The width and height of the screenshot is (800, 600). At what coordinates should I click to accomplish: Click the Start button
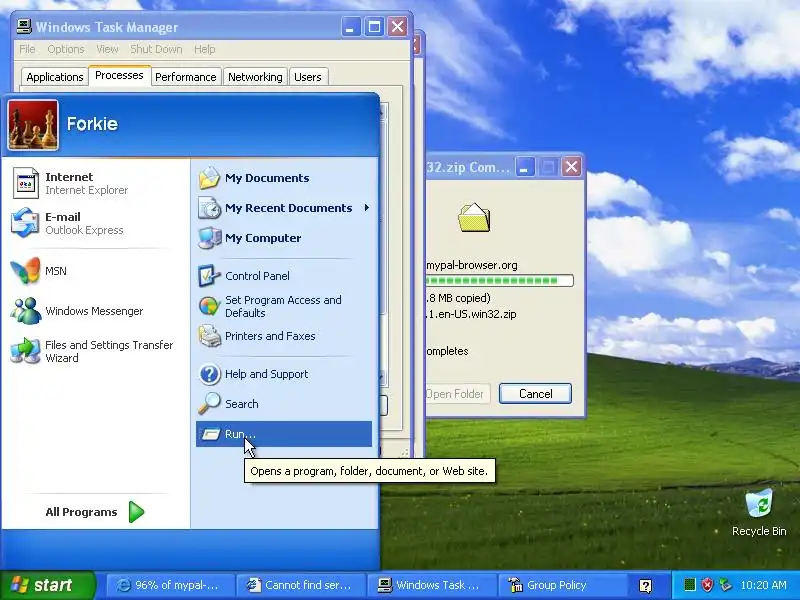coord(47,585)
